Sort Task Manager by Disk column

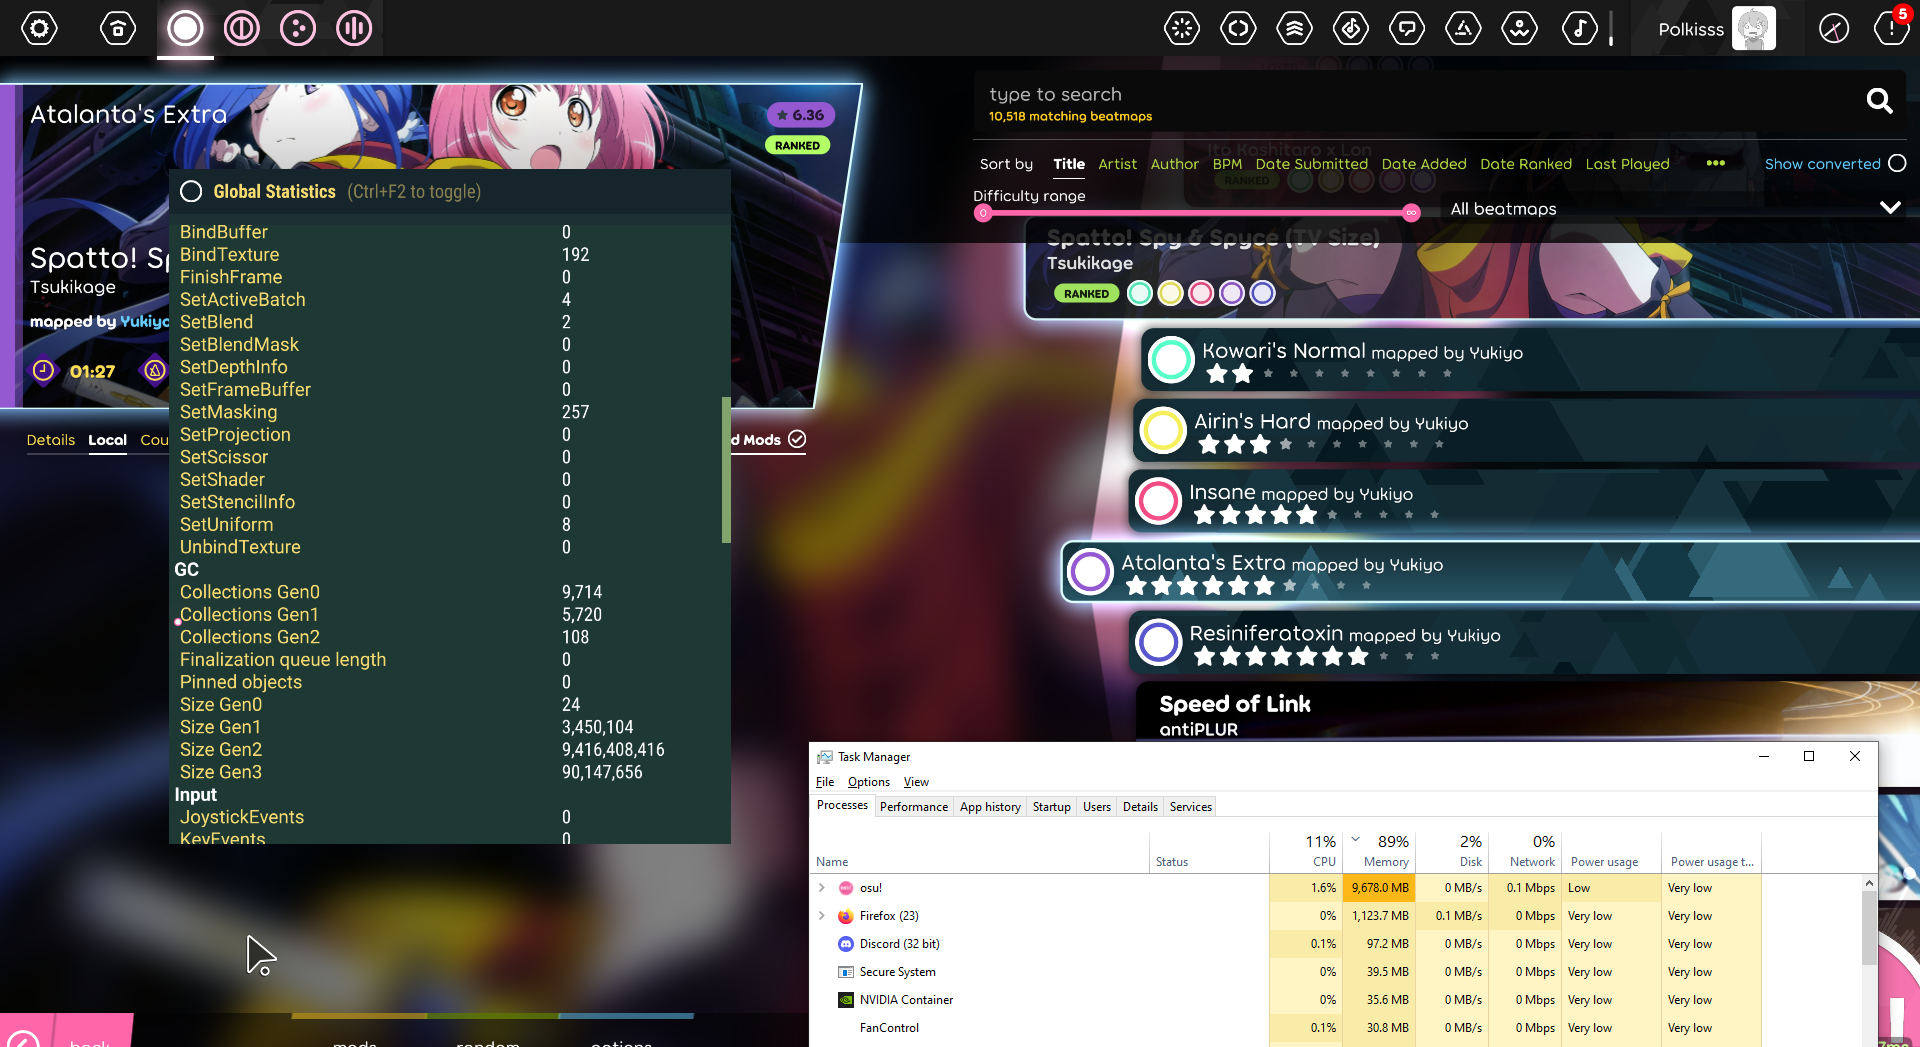[1453, 851]
